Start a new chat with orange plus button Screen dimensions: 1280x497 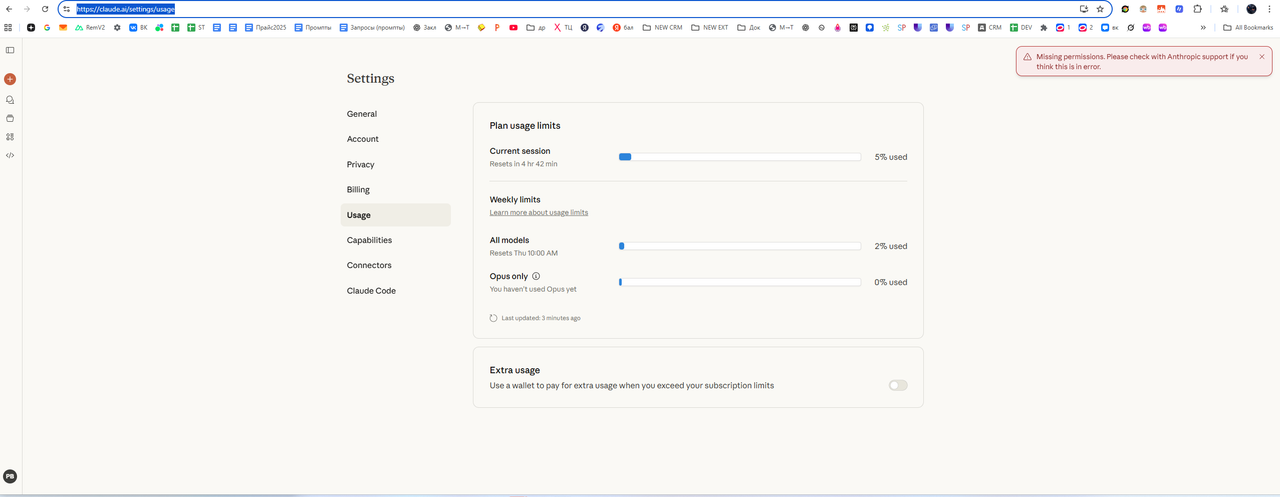click(x=10, y=79)
